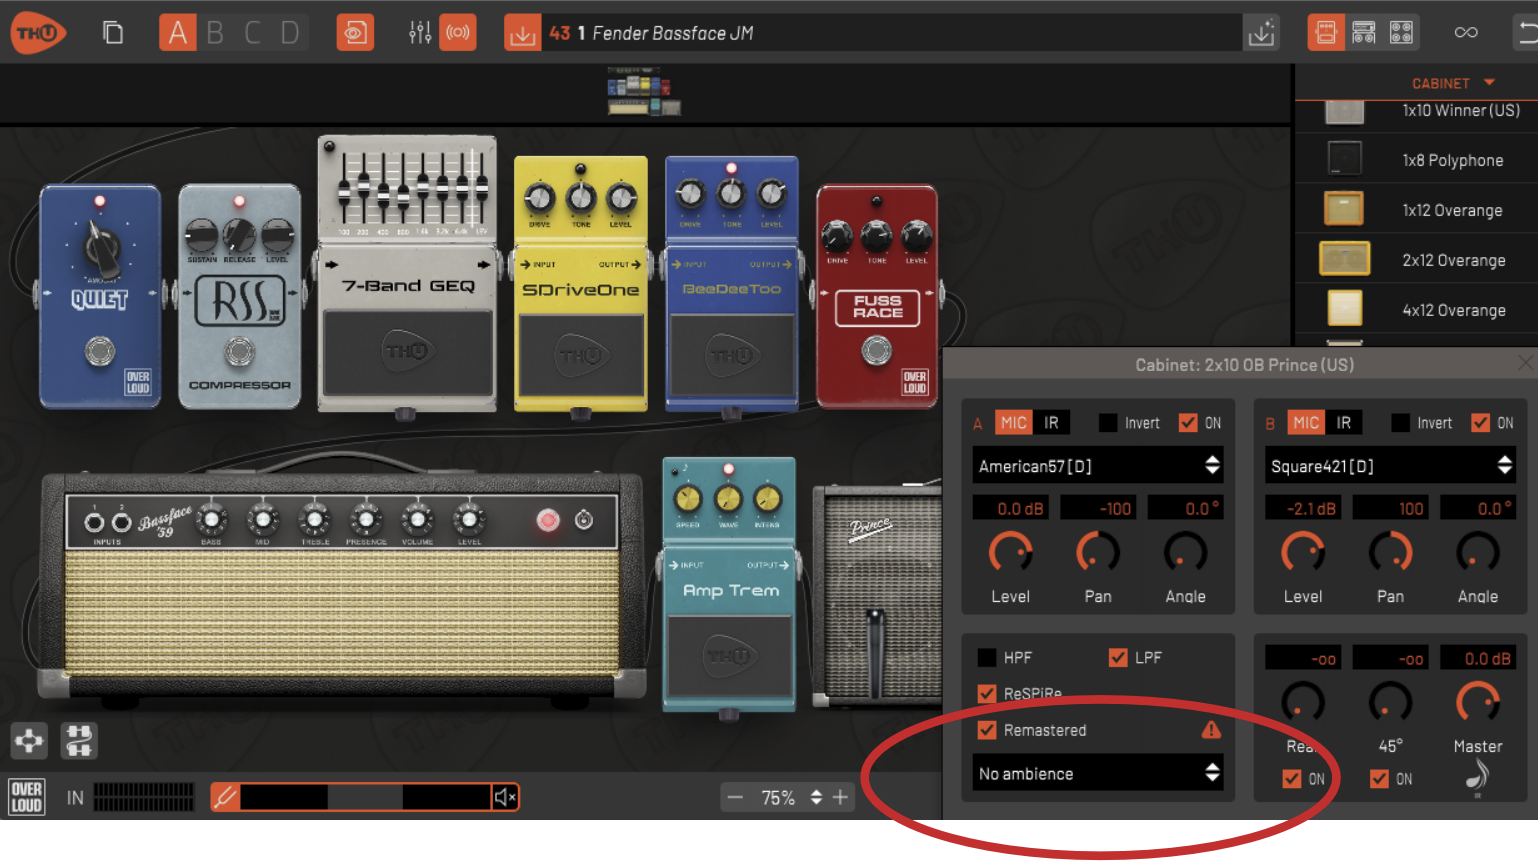Open the No ambience dropdown

click(x=1098, y=773)
